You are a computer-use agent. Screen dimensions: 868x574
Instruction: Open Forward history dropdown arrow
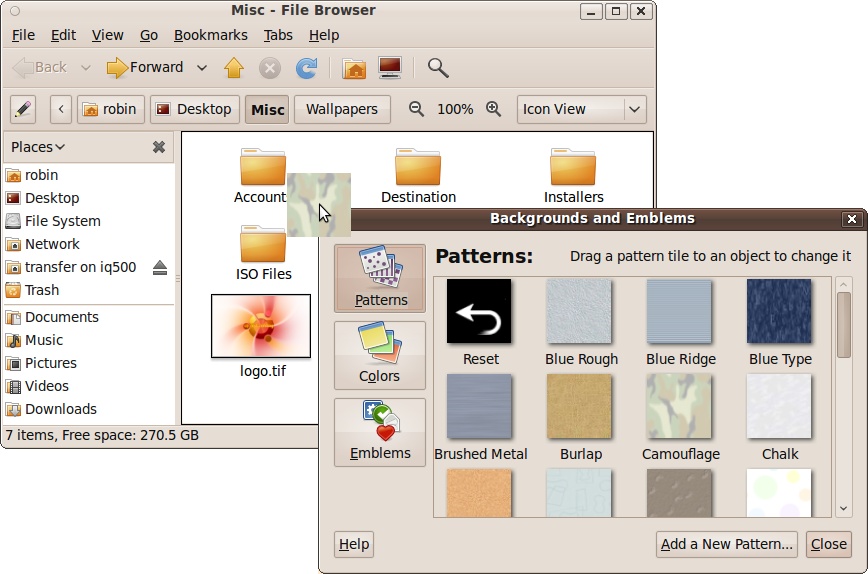pyautogui.click(x=202, y=68)
